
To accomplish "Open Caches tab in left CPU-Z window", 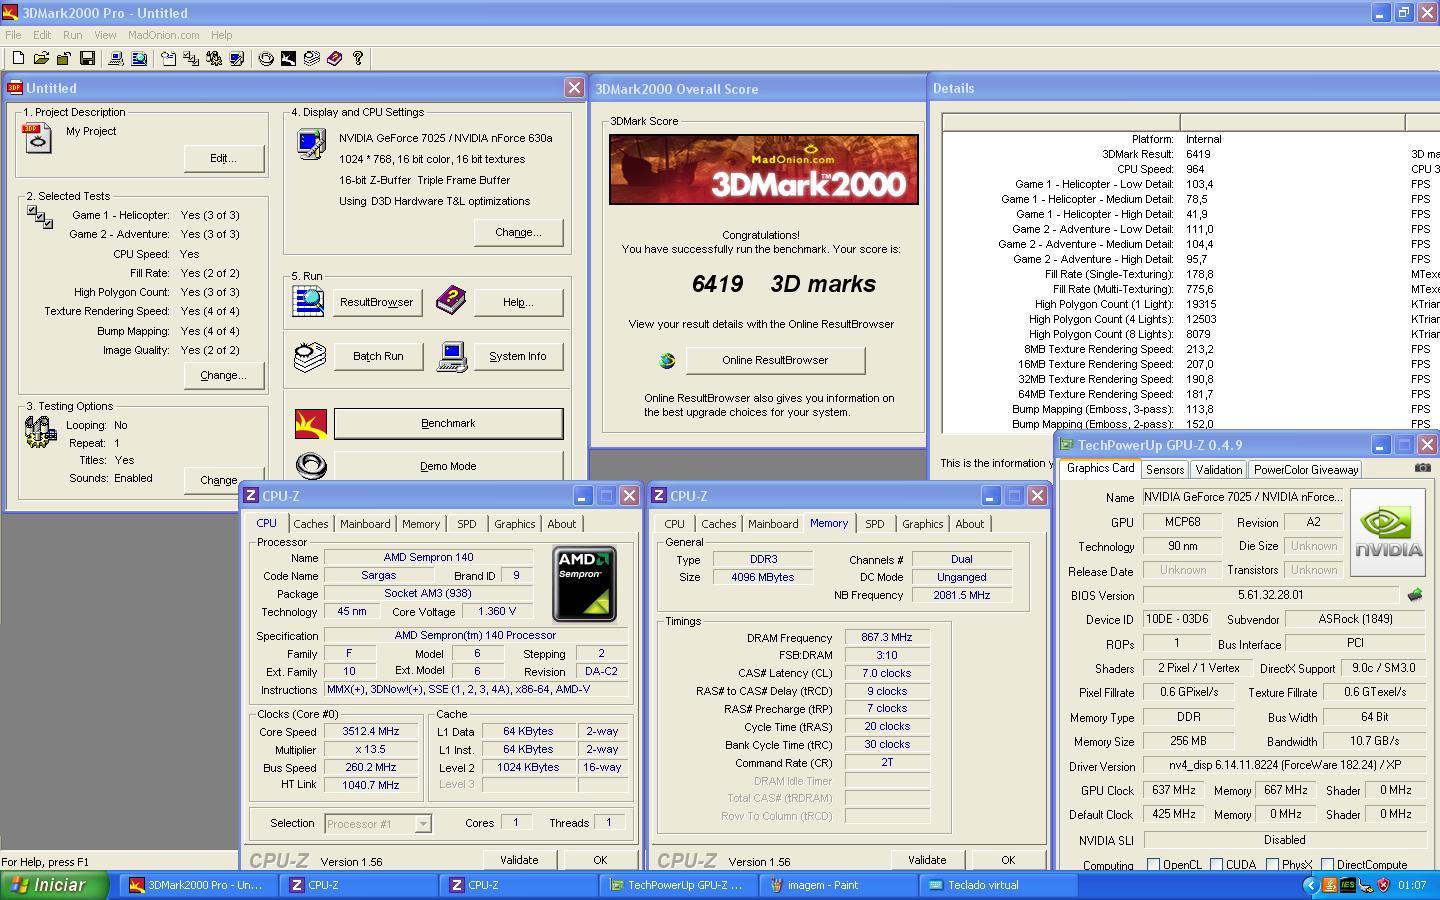I will [310, 524].
